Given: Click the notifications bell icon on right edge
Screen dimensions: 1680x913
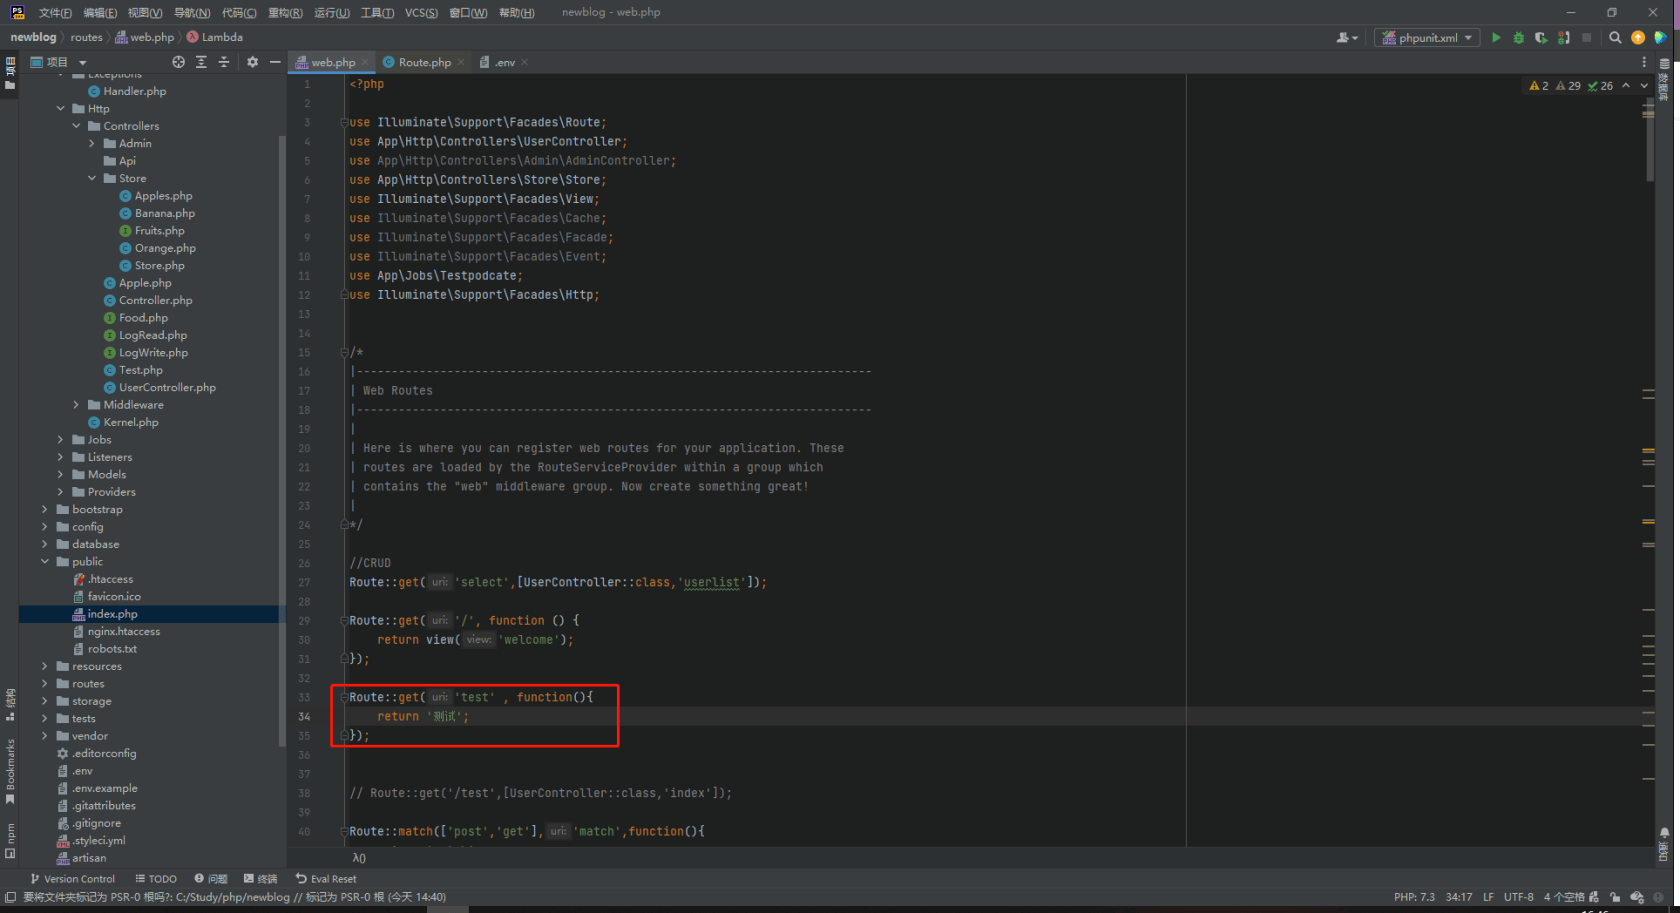Looking at the screenshot, I should click(x=1664, y=833).
